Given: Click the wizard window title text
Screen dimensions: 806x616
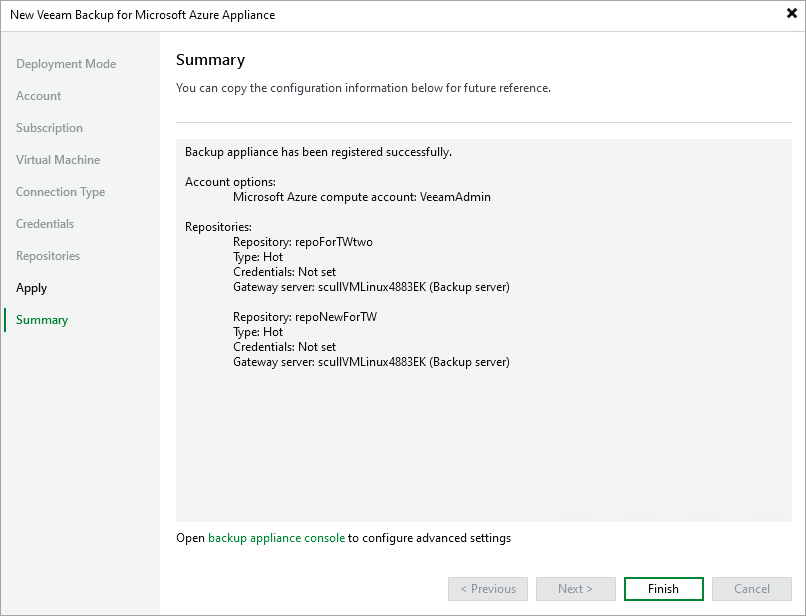Looking at the screenshot, I should (x=142, y=15).
